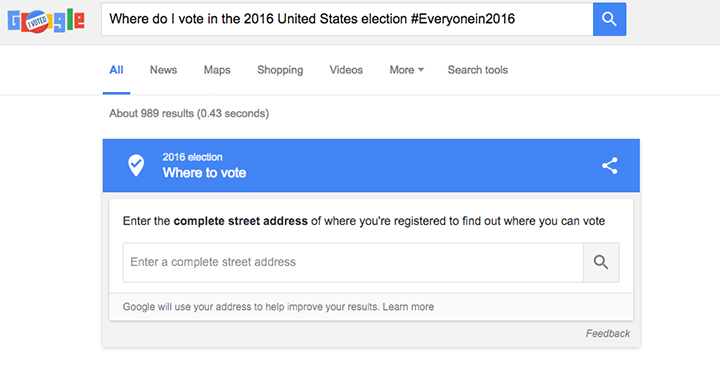Click the 'Where to vote' header title
Viewport: 720px width, 368px height.
[x=204, y=173]
